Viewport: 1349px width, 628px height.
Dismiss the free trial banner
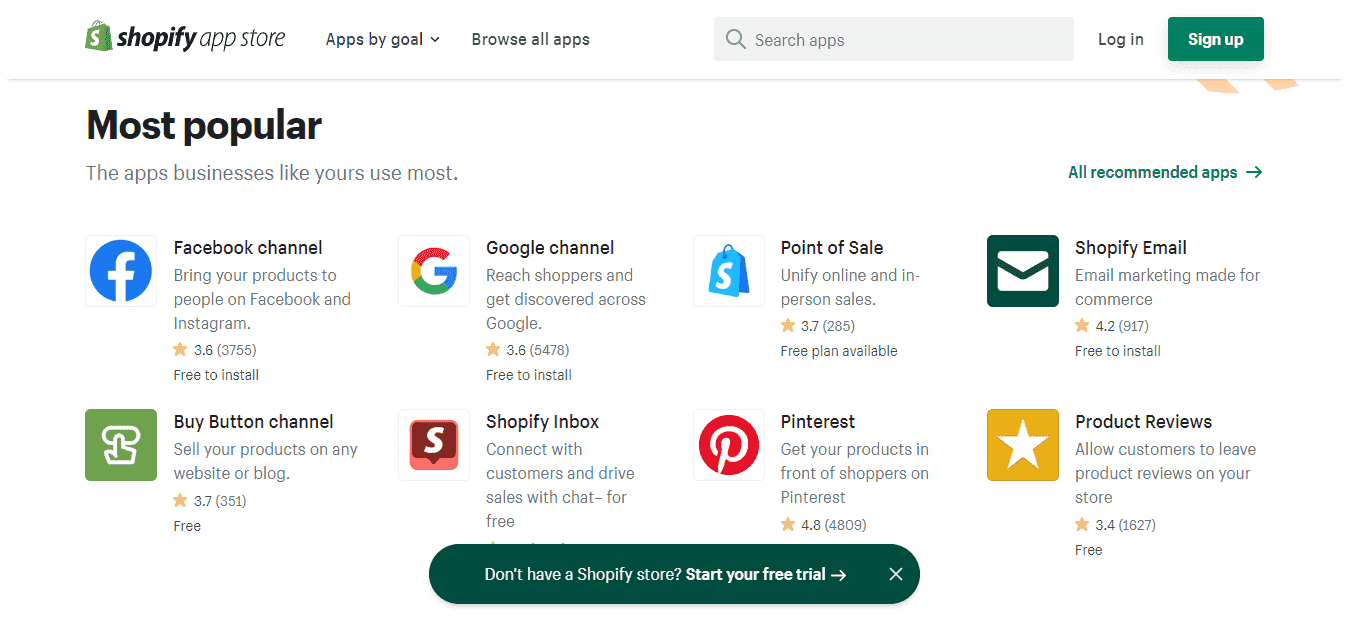(896, 574)
